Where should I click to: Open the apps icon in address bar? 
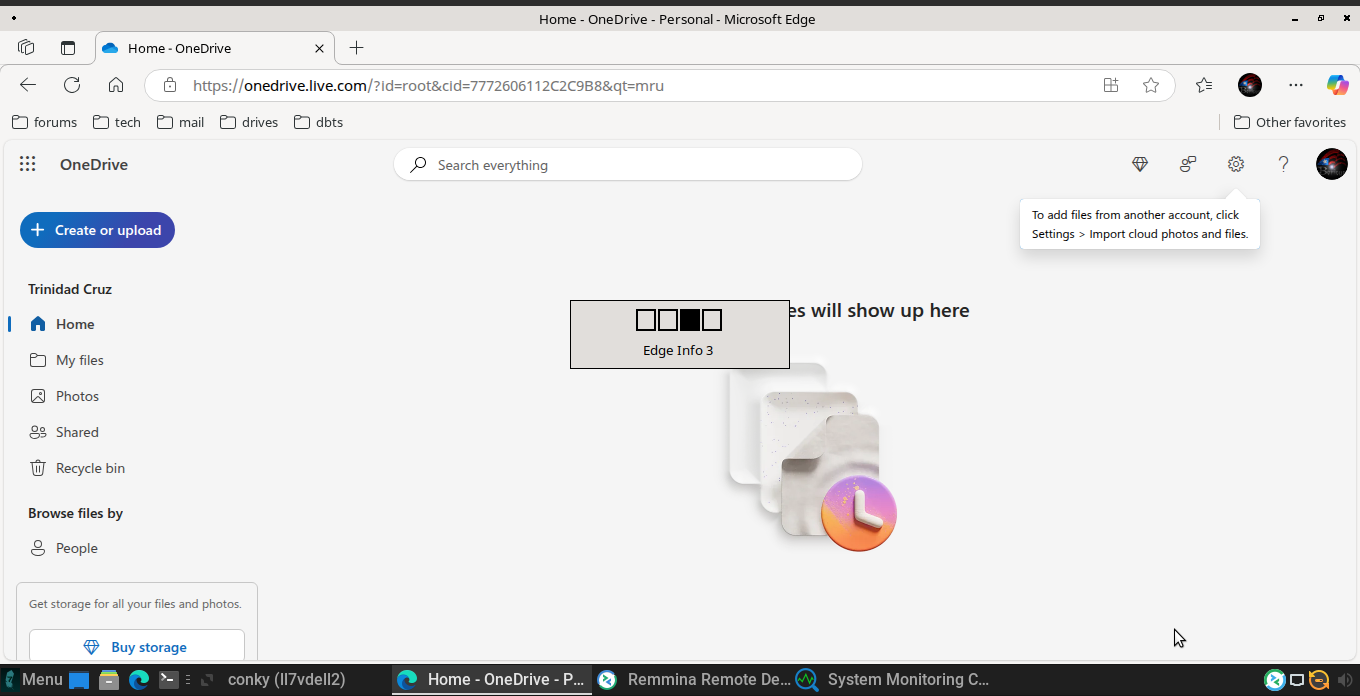[x=1111, y=85]
